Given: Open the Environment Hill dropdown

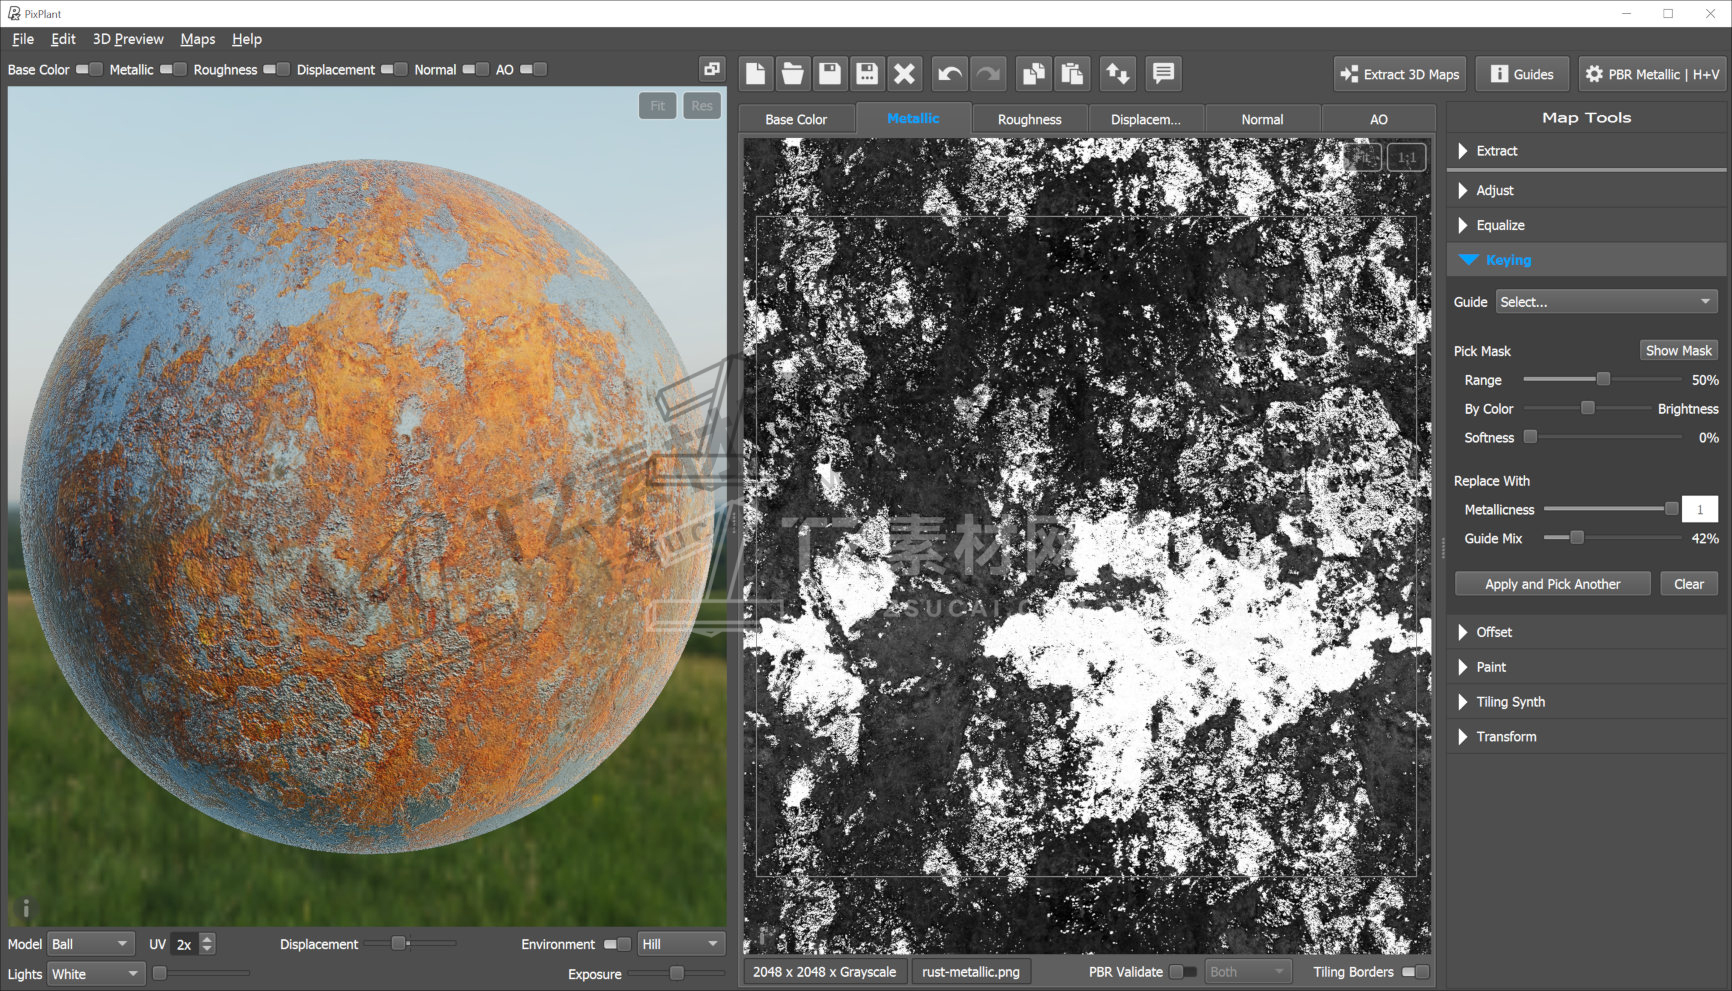Looking at the screenshot, I should click(x=680, y=944).
